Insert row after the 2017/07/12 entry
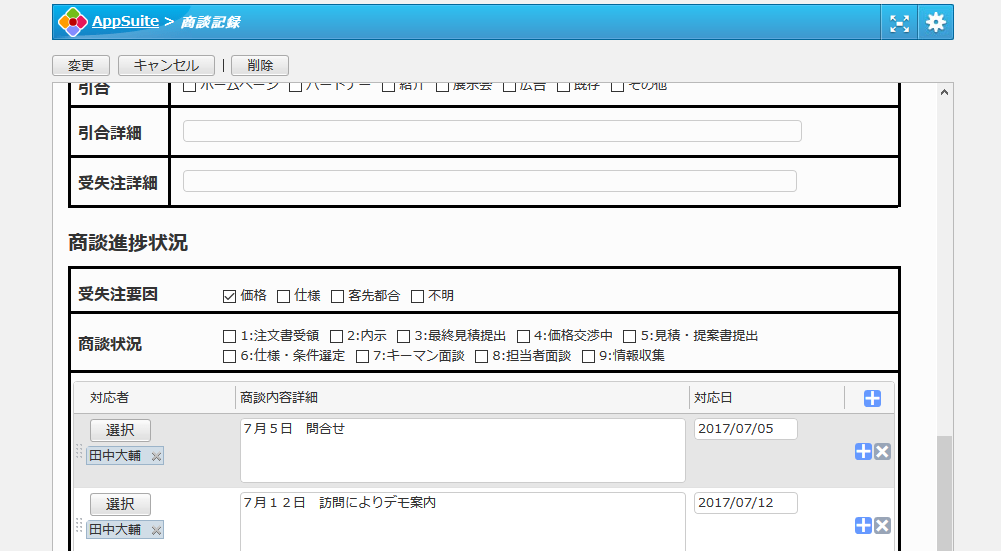This screenshot has width=1001, height=551. pos(863,526)
